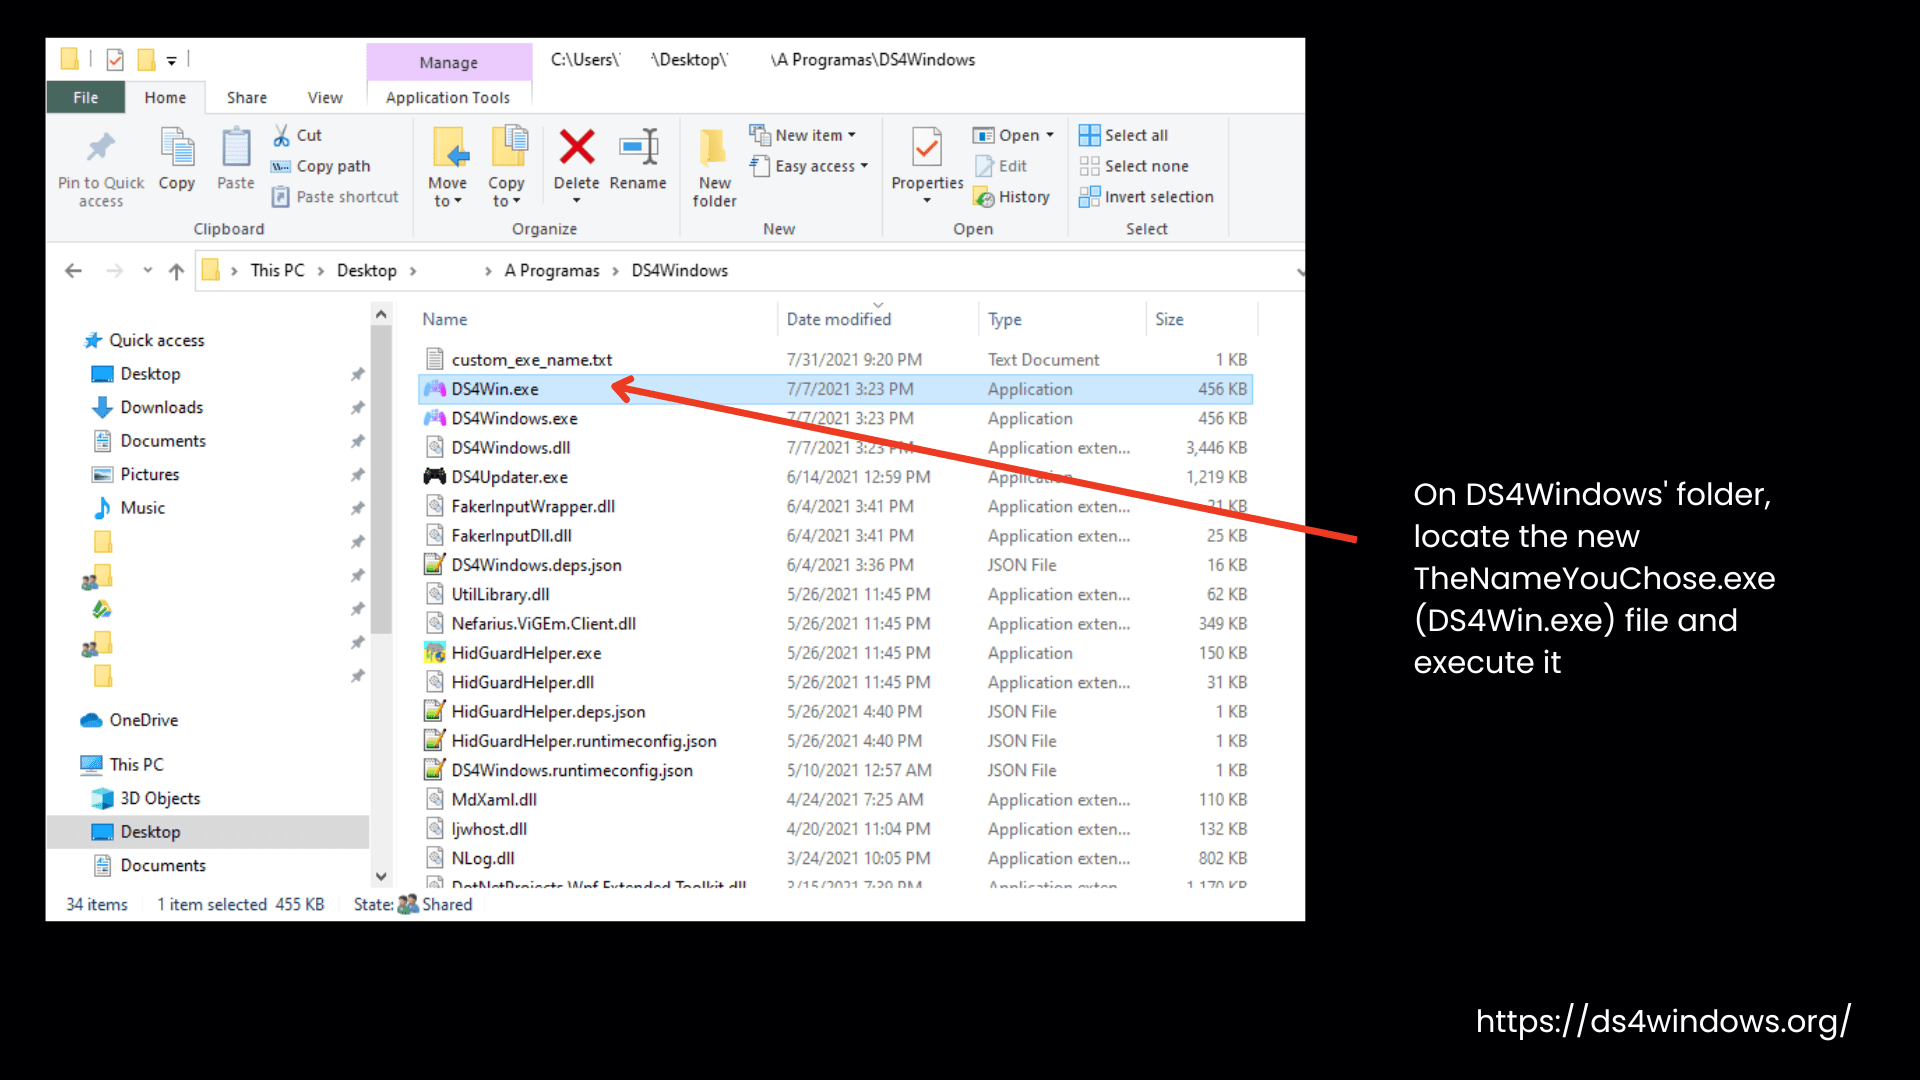The image size is (1920, 1080).
Task: Click Invert selection in the ribbon
Action: coord(1147,197)
